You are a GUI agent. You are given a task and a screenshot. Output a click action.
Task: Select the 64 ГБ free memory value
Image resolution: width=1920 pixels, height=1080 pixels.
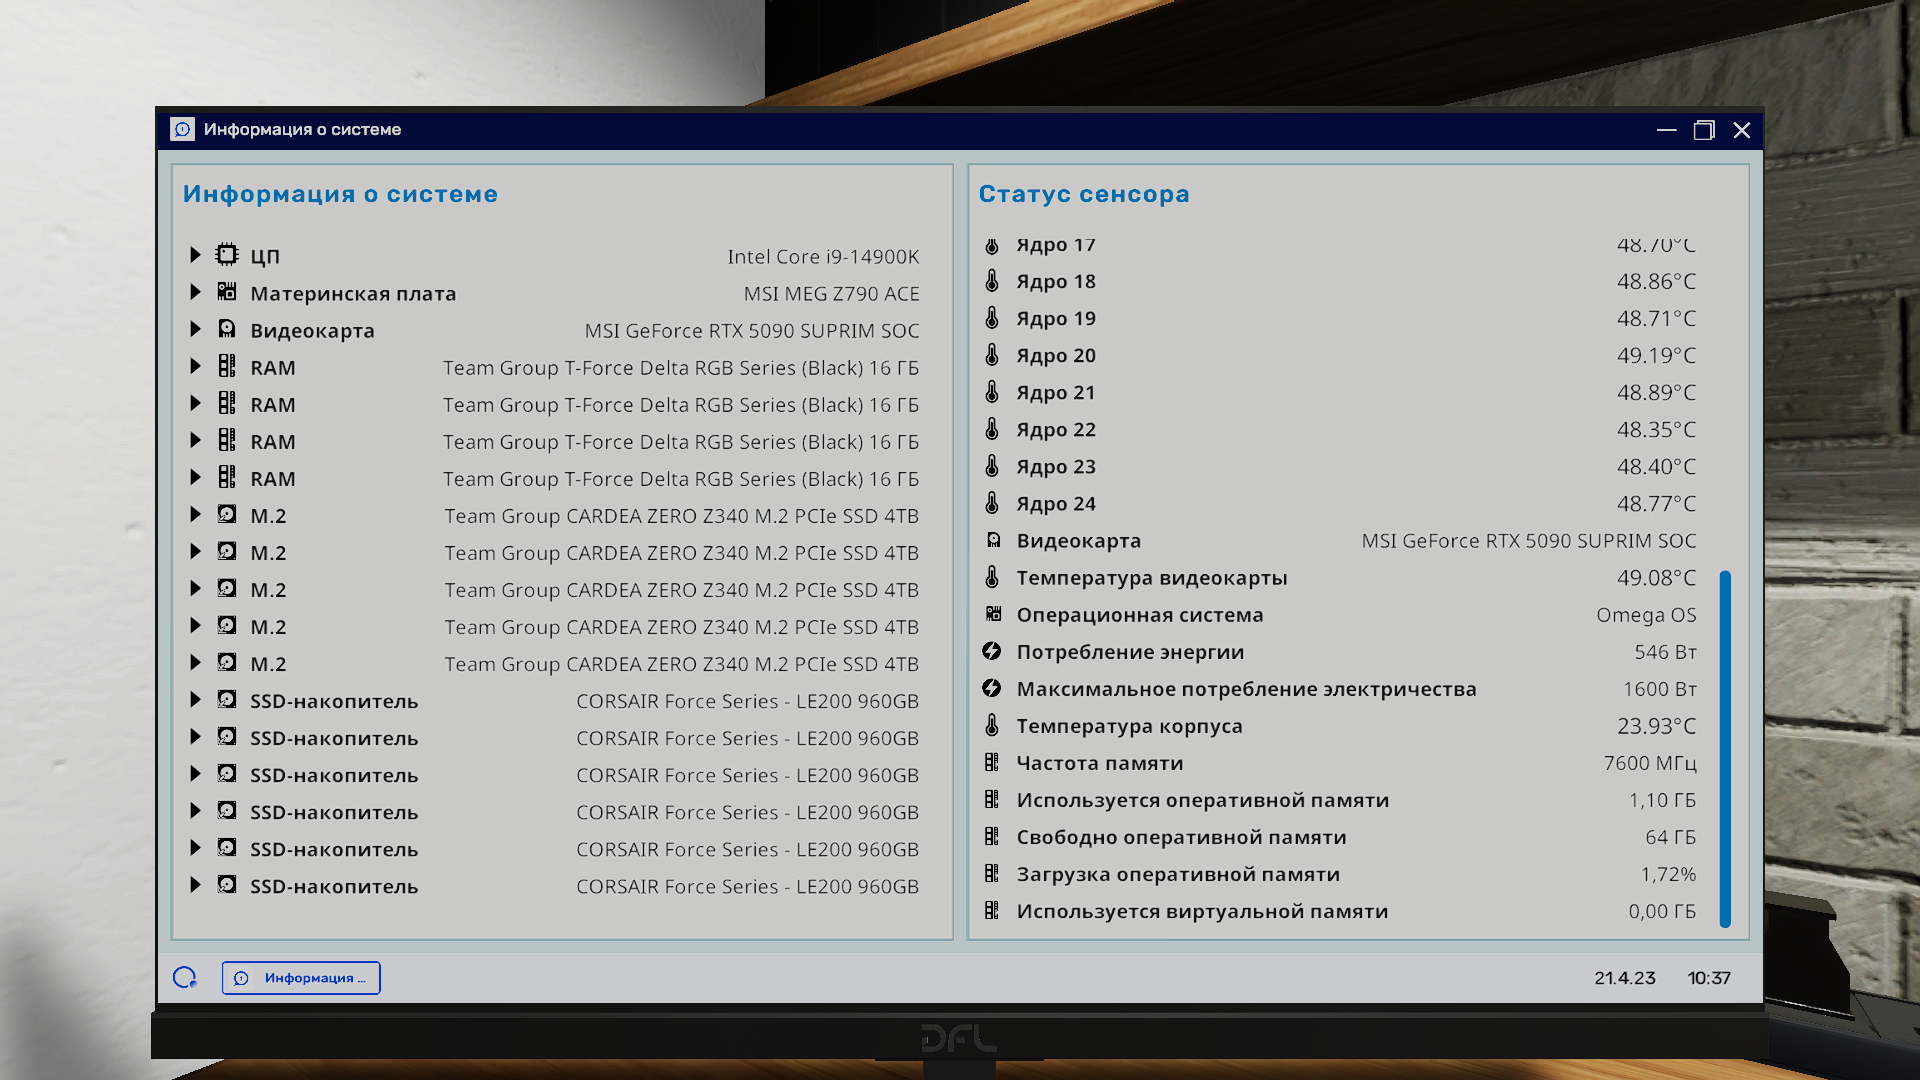coord(1670,837)
